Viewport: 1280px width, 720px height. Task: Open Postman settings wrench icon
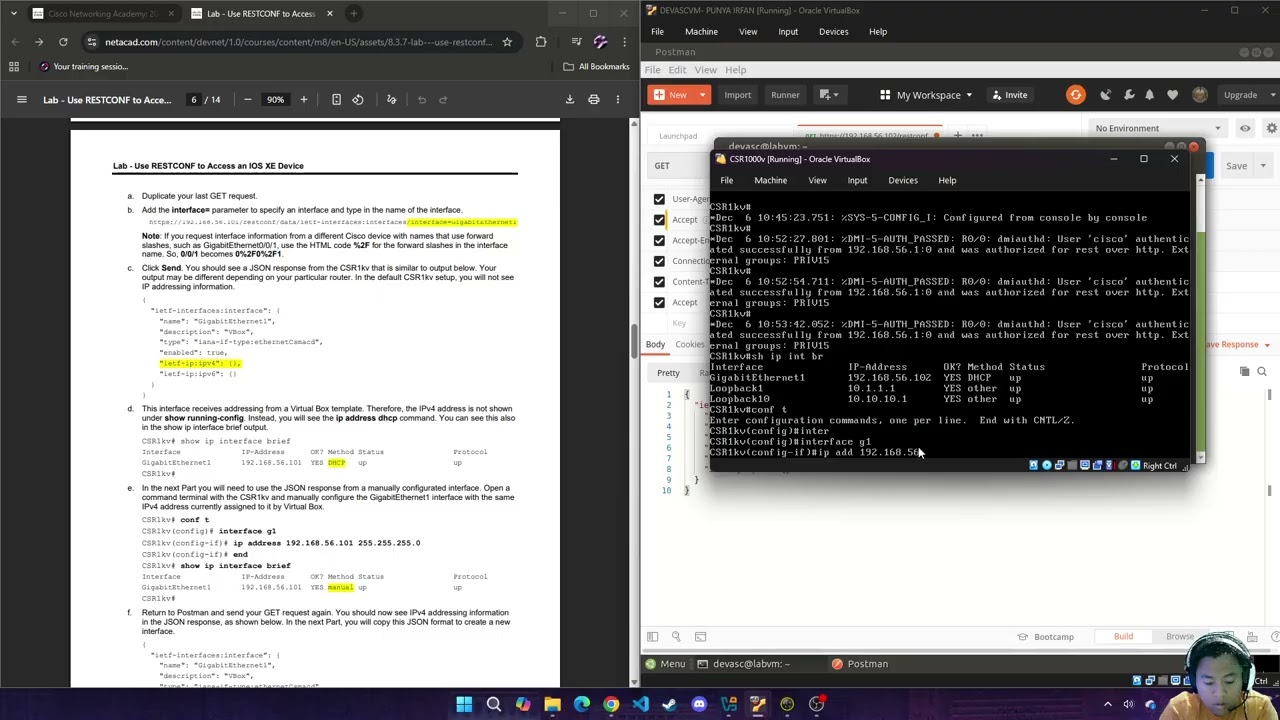(x=1128, y=95)
